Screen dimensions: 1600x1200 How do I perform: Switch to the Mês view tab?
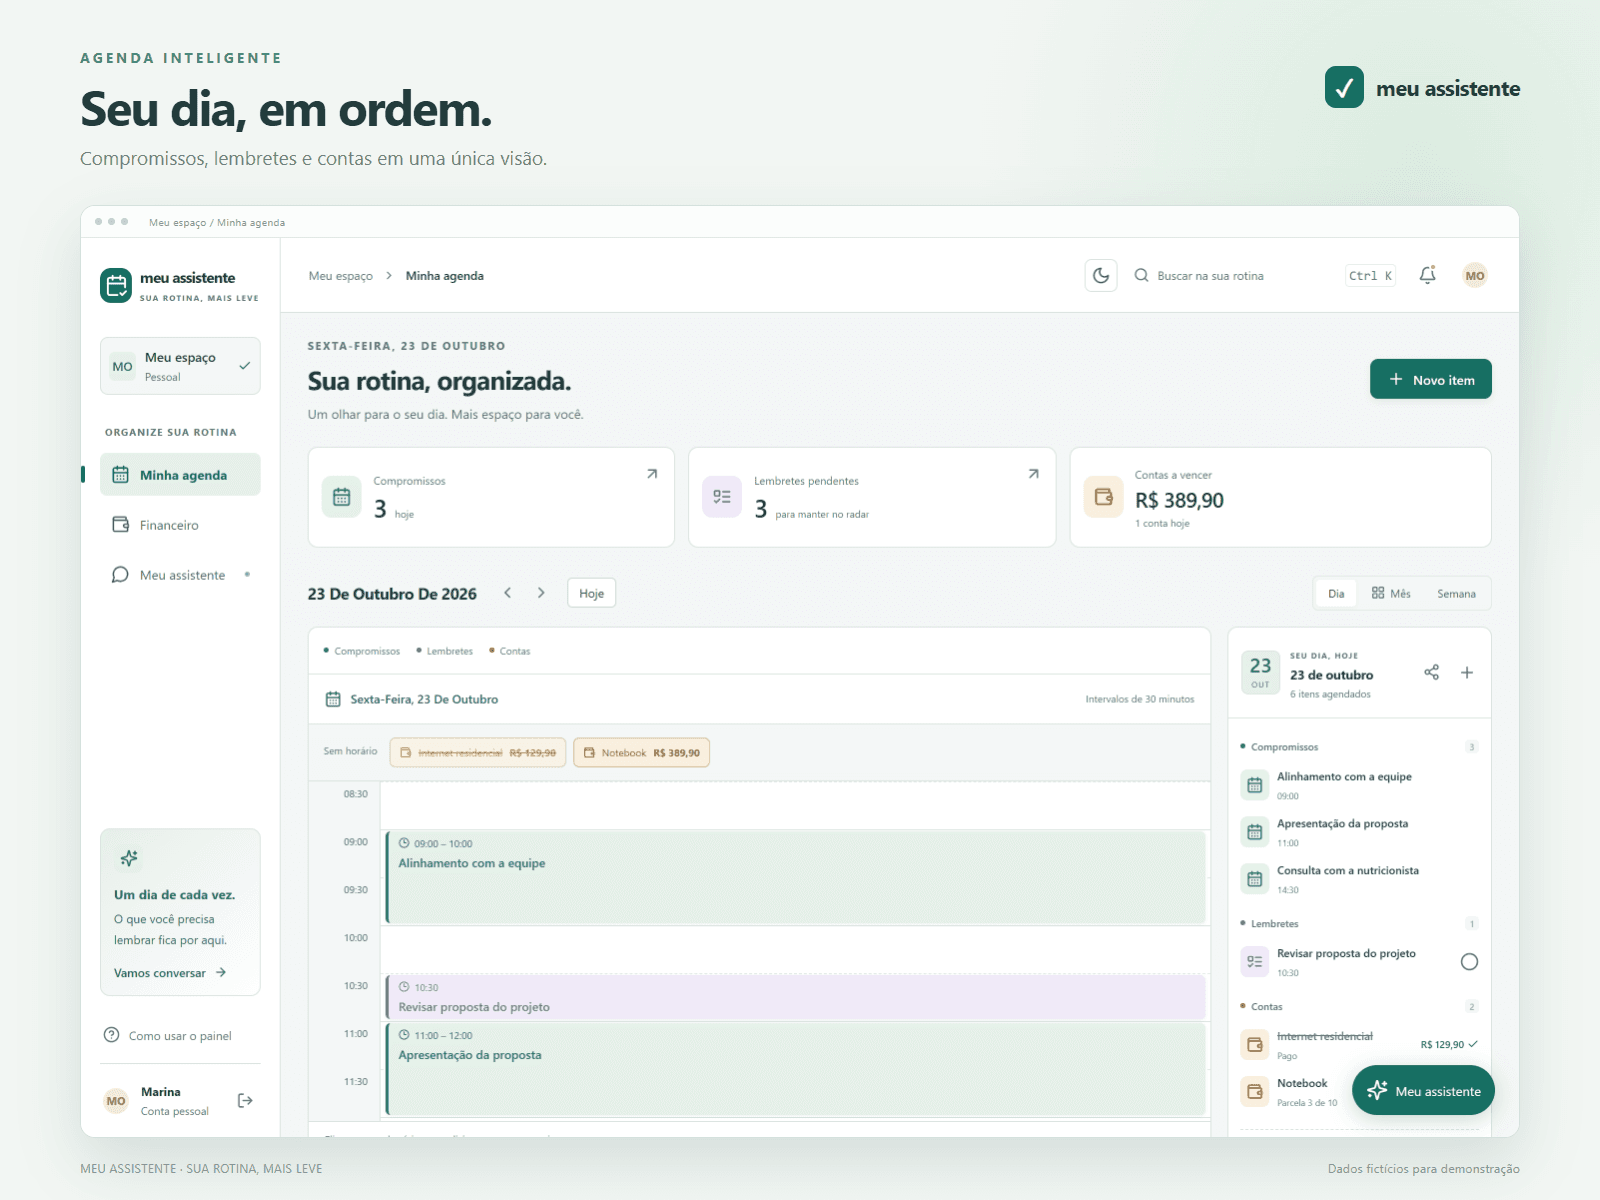pyautogui.click(x=1391, y=594)
